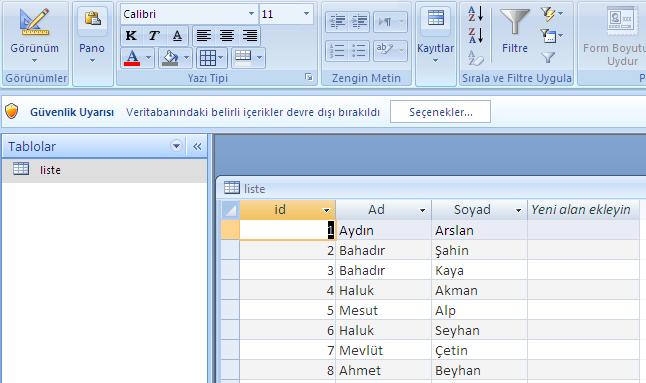
Task: Click the Aydın name cell
Action: tap(384, 230)
